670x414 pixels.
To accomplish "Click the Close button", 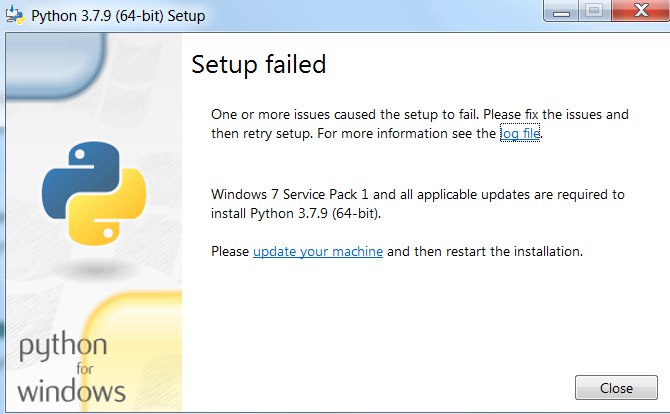I will click(616, 388).
